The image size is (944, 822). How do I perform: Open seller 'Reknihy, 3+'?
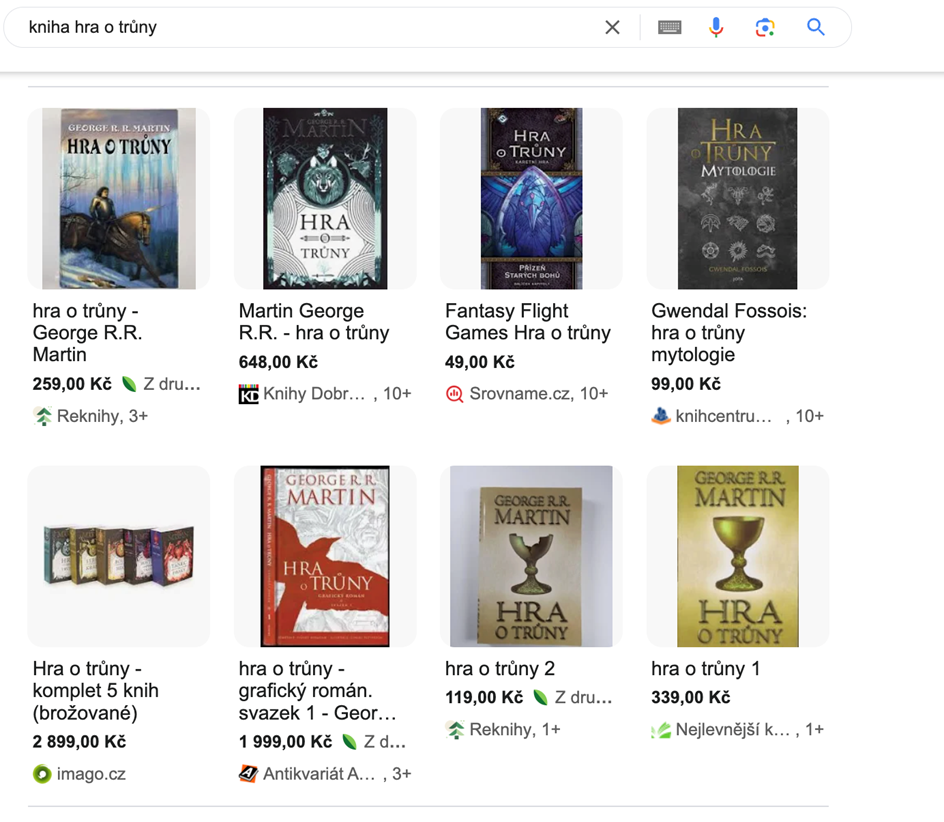pyautogui.click(x=102, y=416)
